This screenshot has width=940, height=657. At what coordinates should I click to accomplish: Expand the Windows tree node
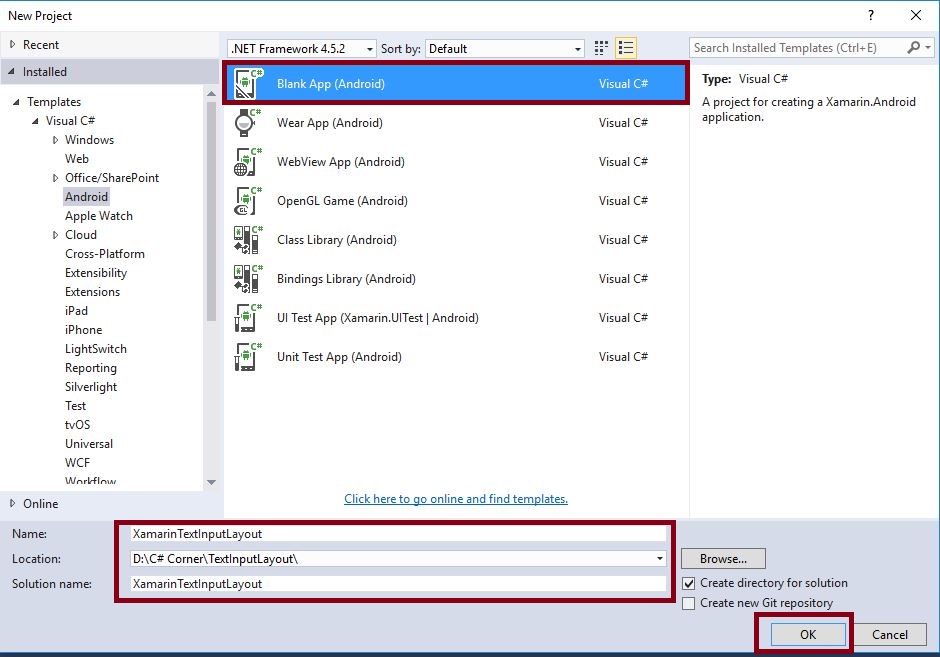[x=55, y=140]
